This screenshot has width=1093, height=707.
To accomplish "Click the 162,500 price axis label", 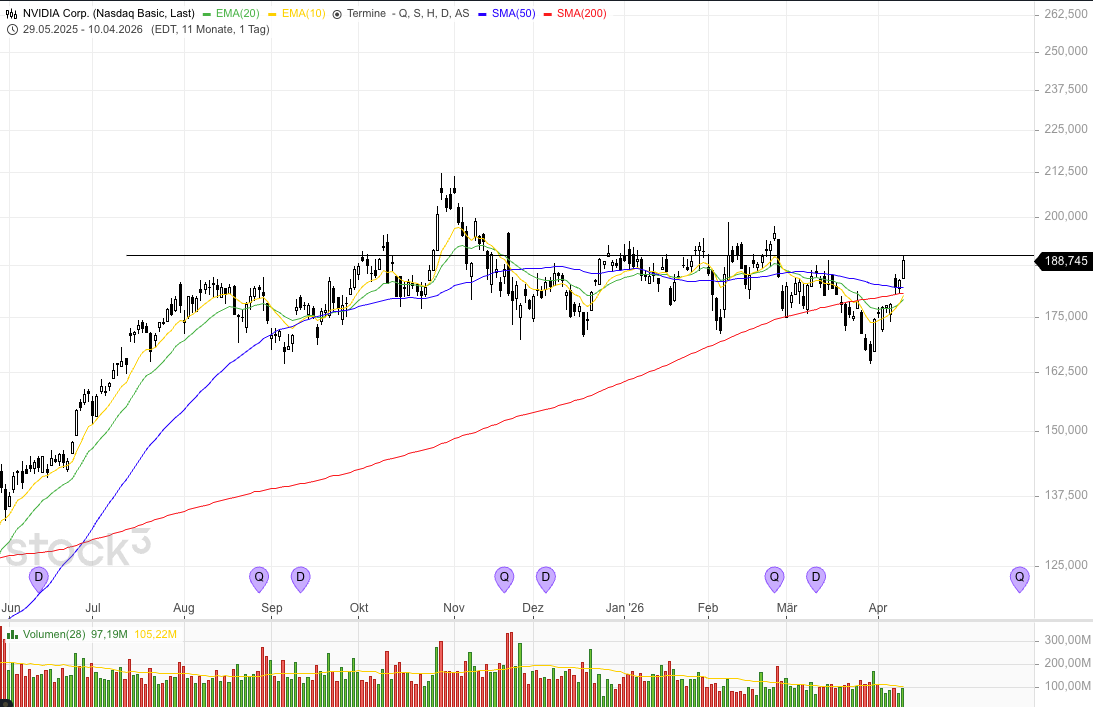I will coord(1066,371).
